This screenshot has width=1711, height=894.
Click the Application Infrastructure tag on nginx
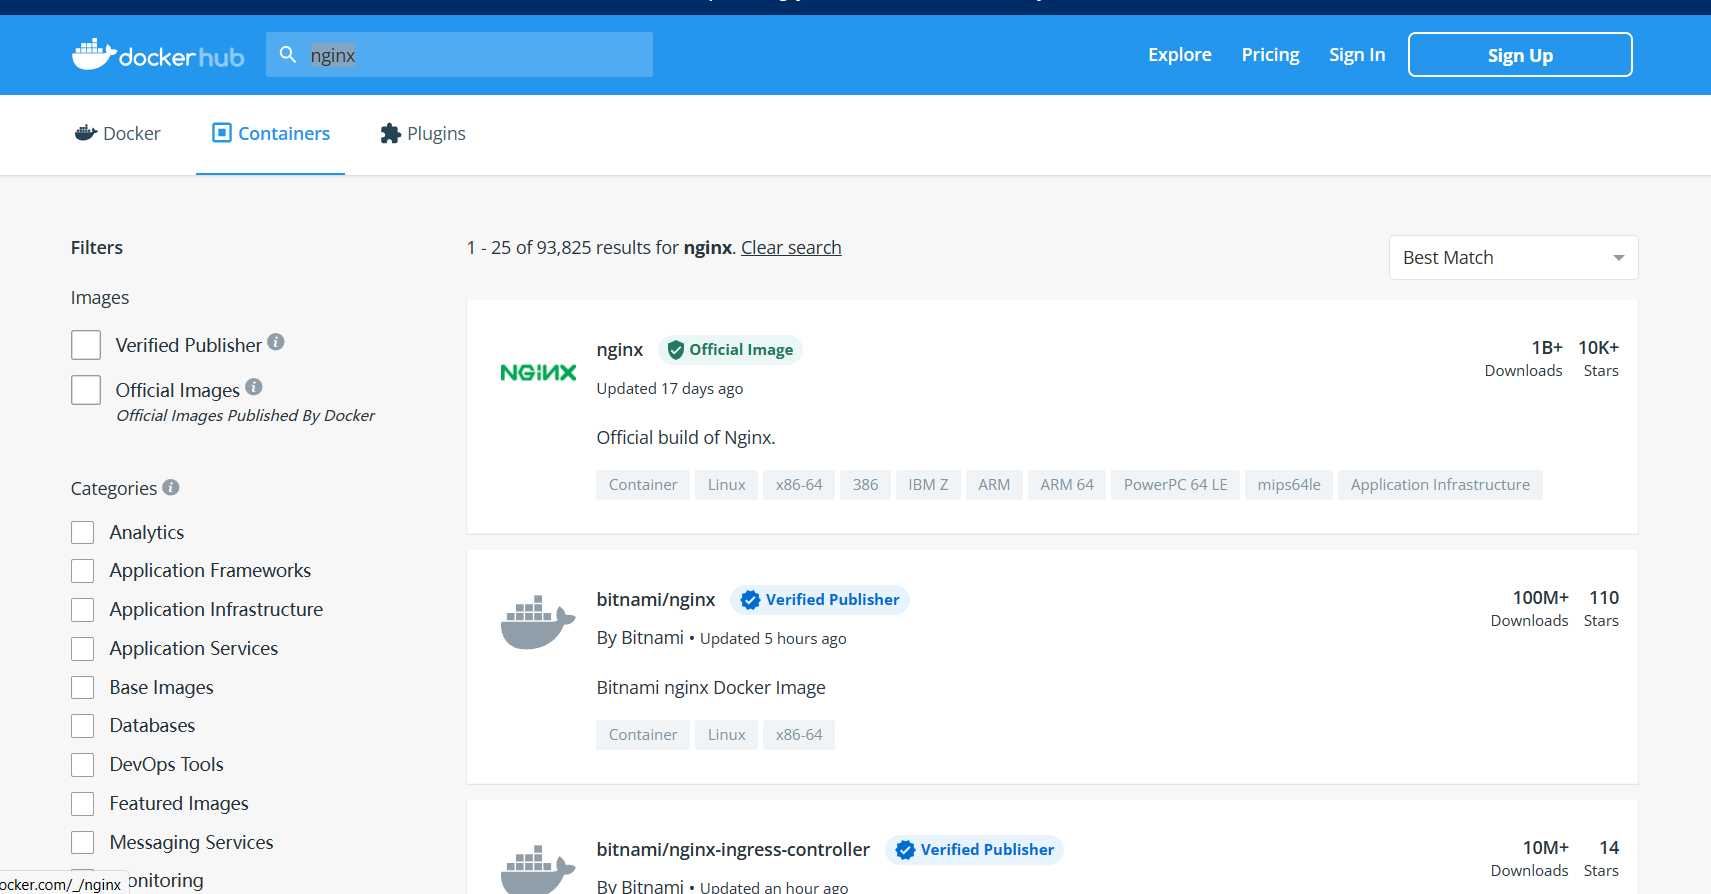(x=1441, y=485)
